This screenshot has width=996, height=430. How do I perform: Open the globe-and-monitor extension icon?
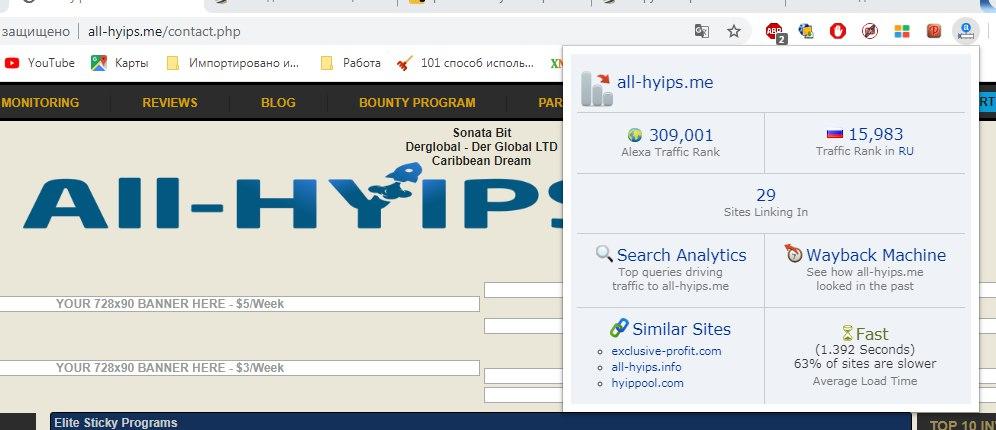pos(806,30)
